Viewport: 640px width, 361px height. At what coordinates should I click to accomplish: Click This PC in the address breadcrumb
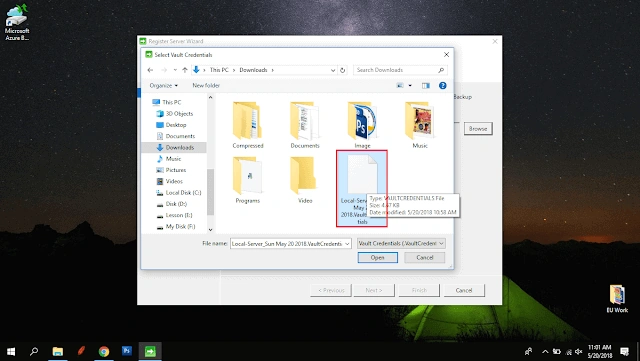[219, 70]
